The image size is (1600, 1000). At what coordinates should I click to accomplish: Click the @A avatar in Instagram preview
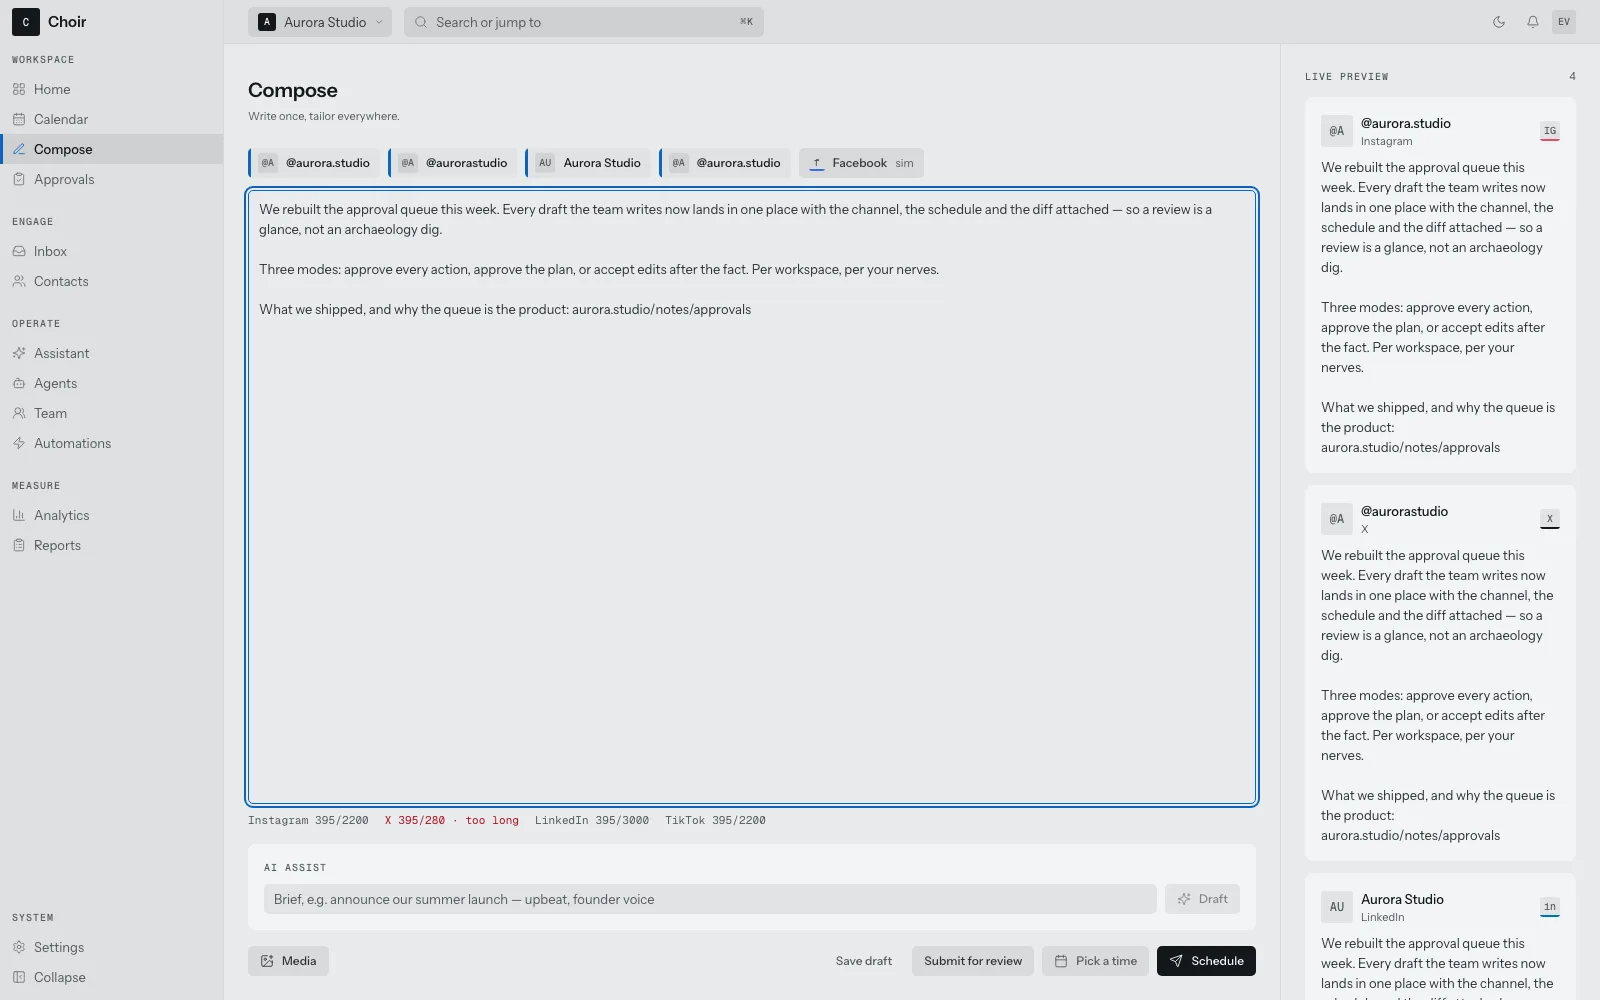click(1337, 131)
